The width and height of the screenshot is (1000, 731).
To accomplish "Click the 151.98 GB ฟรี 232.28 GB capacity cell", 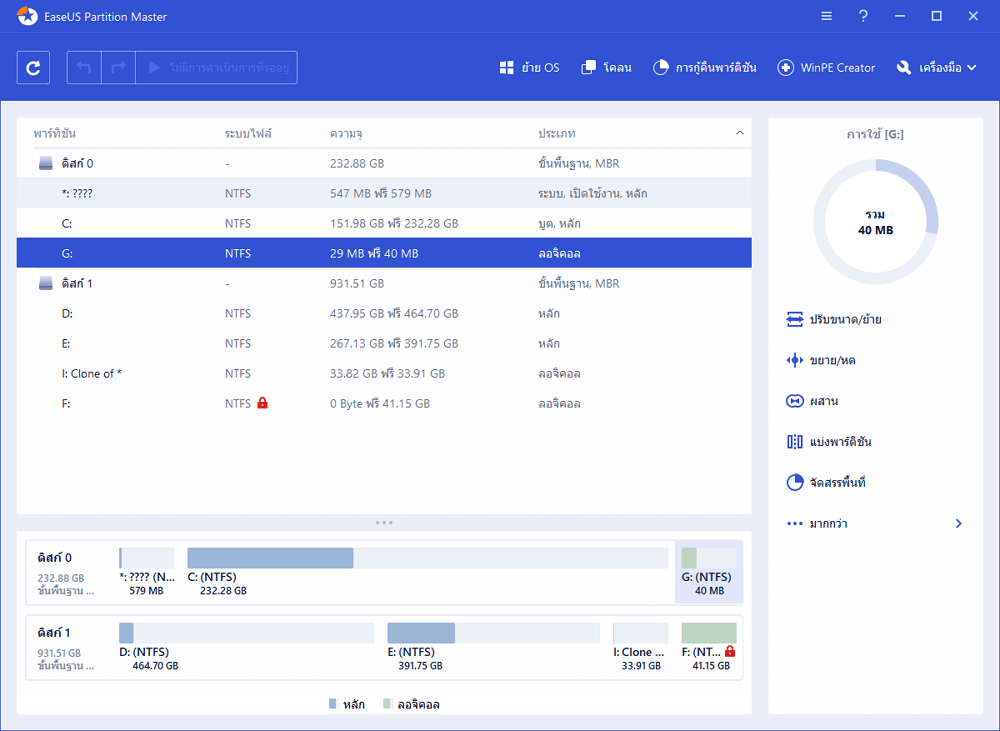I will tap(394, 223).
